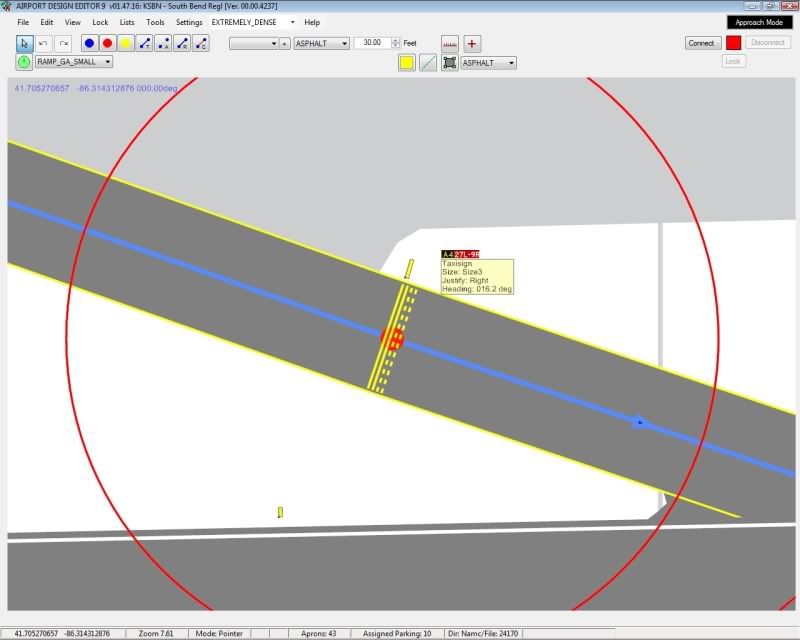Select the yellow circle node tool
The width and height of the screenshot is (800, 640).
tap(126, 43)
